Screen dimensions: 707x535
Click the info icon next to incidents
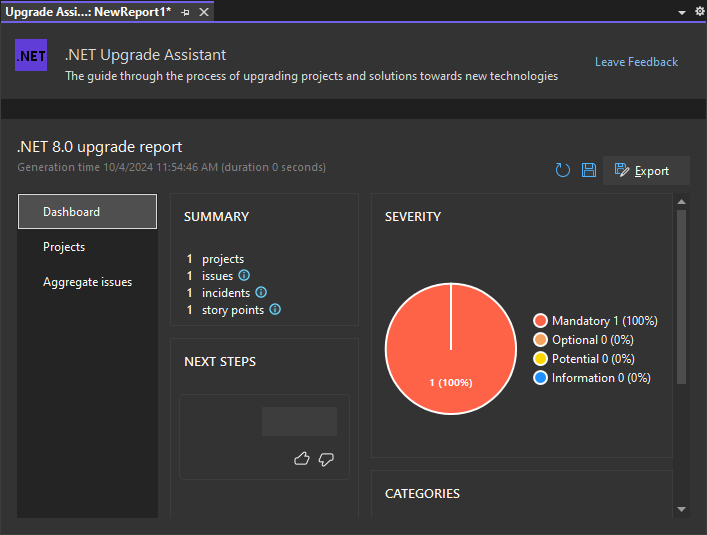tap(261, 293)
